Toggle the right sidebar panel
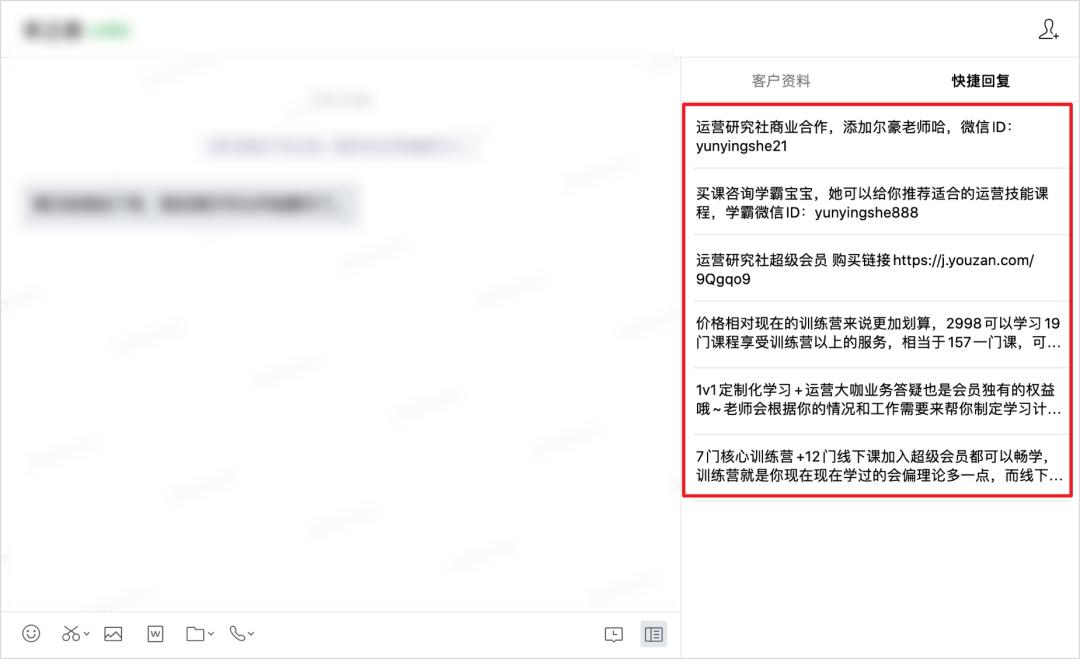 coord(654,634)
